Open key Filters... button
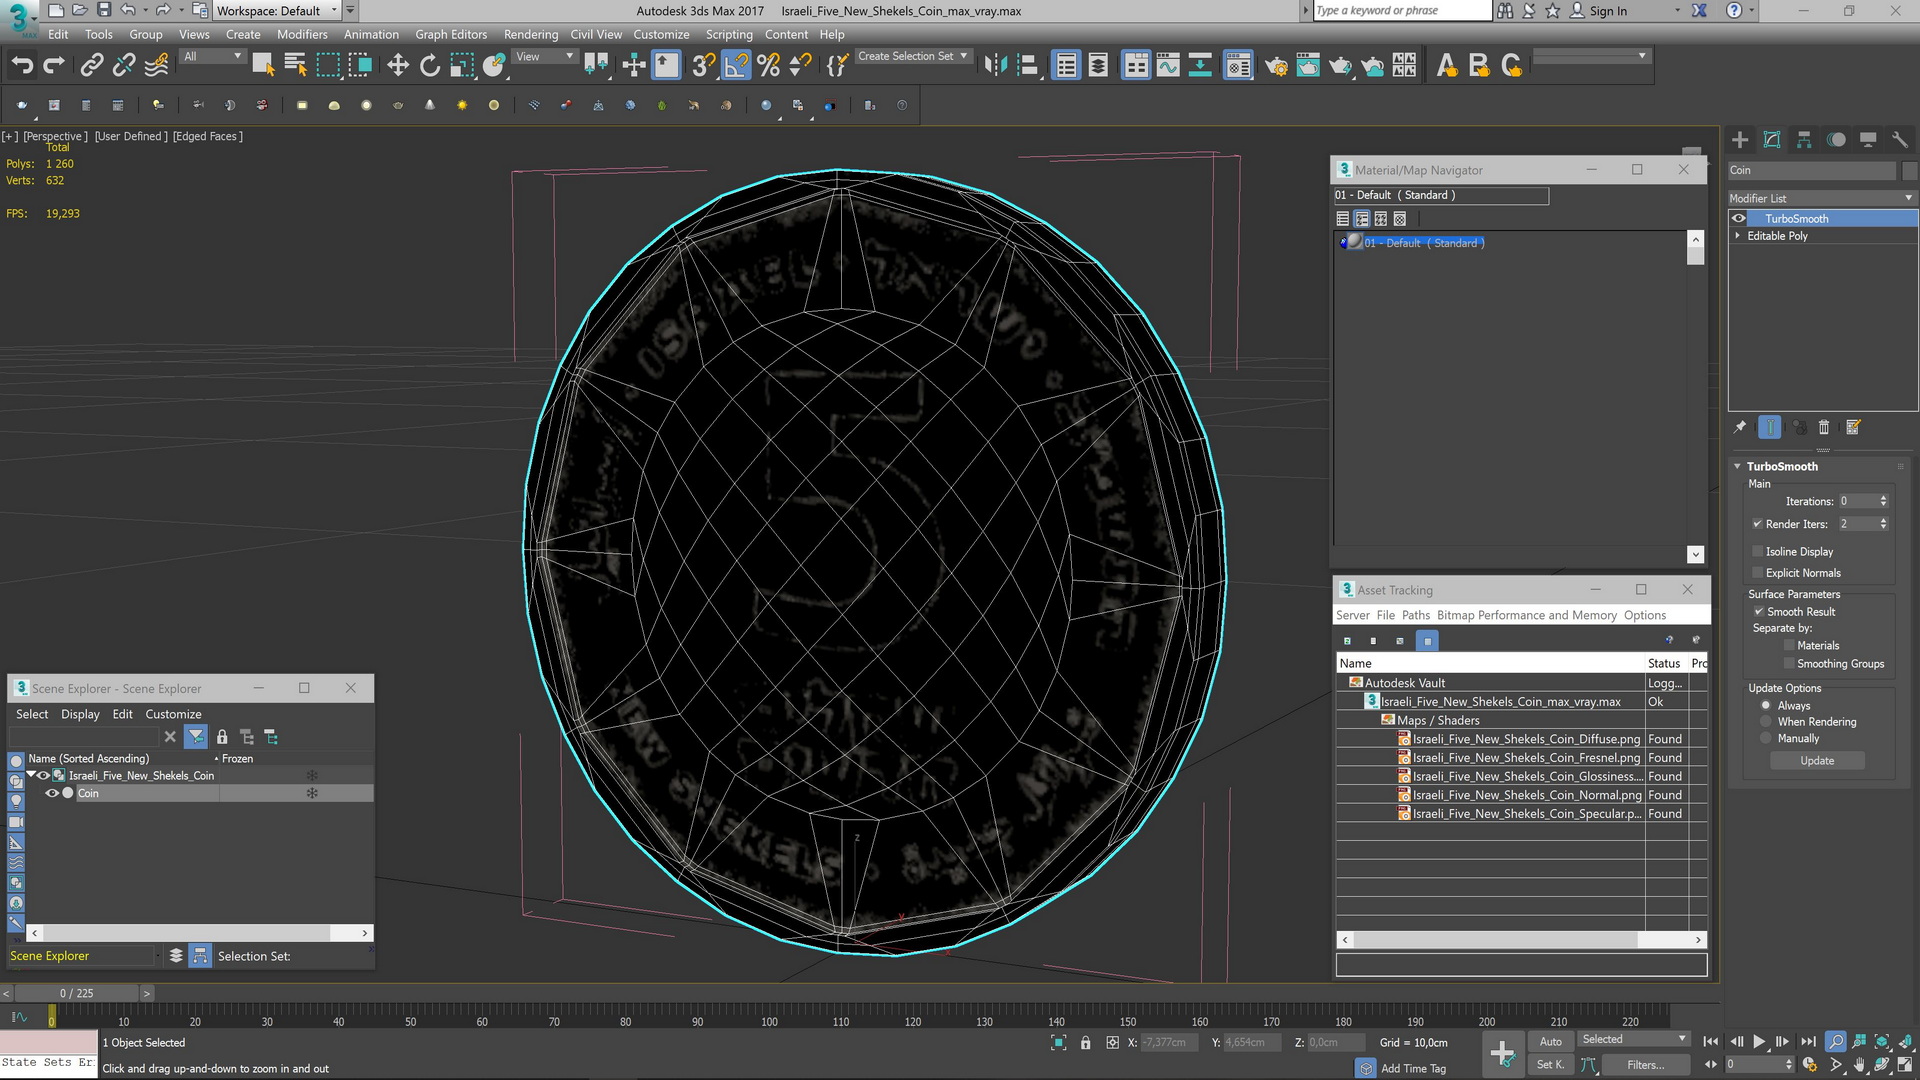This screenshot has width=1920, height=1080. pyautogui.click(x=1645, y=1065)
